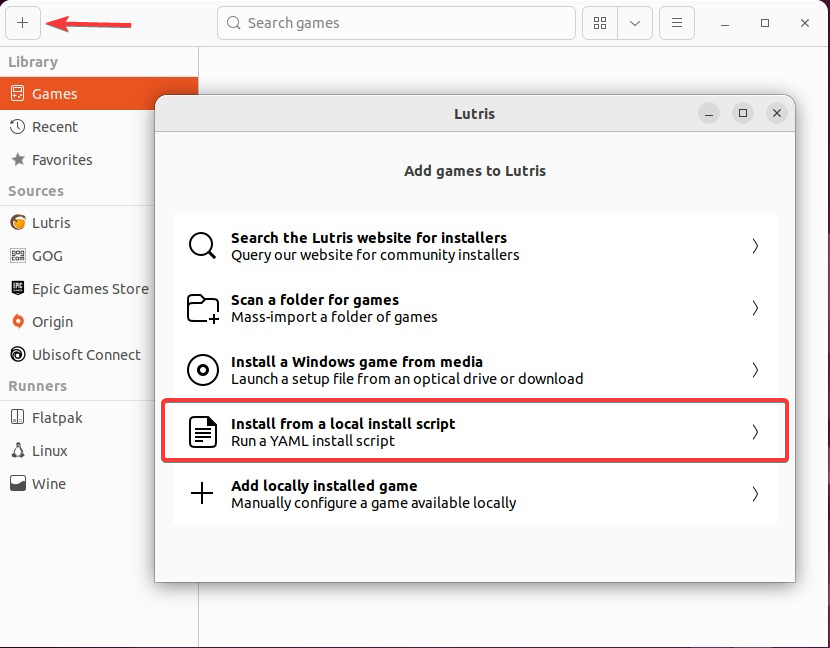The image size is (830, 648).
Task: Select Lutris source icon in sidebar
Action: coord(17,223)
